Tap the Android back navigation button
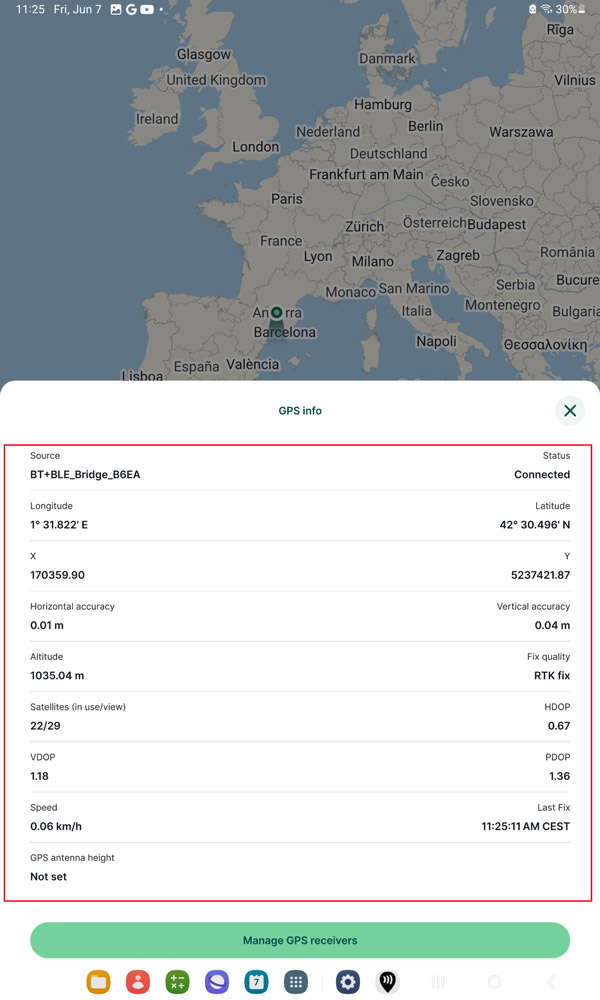 point(551,982)
